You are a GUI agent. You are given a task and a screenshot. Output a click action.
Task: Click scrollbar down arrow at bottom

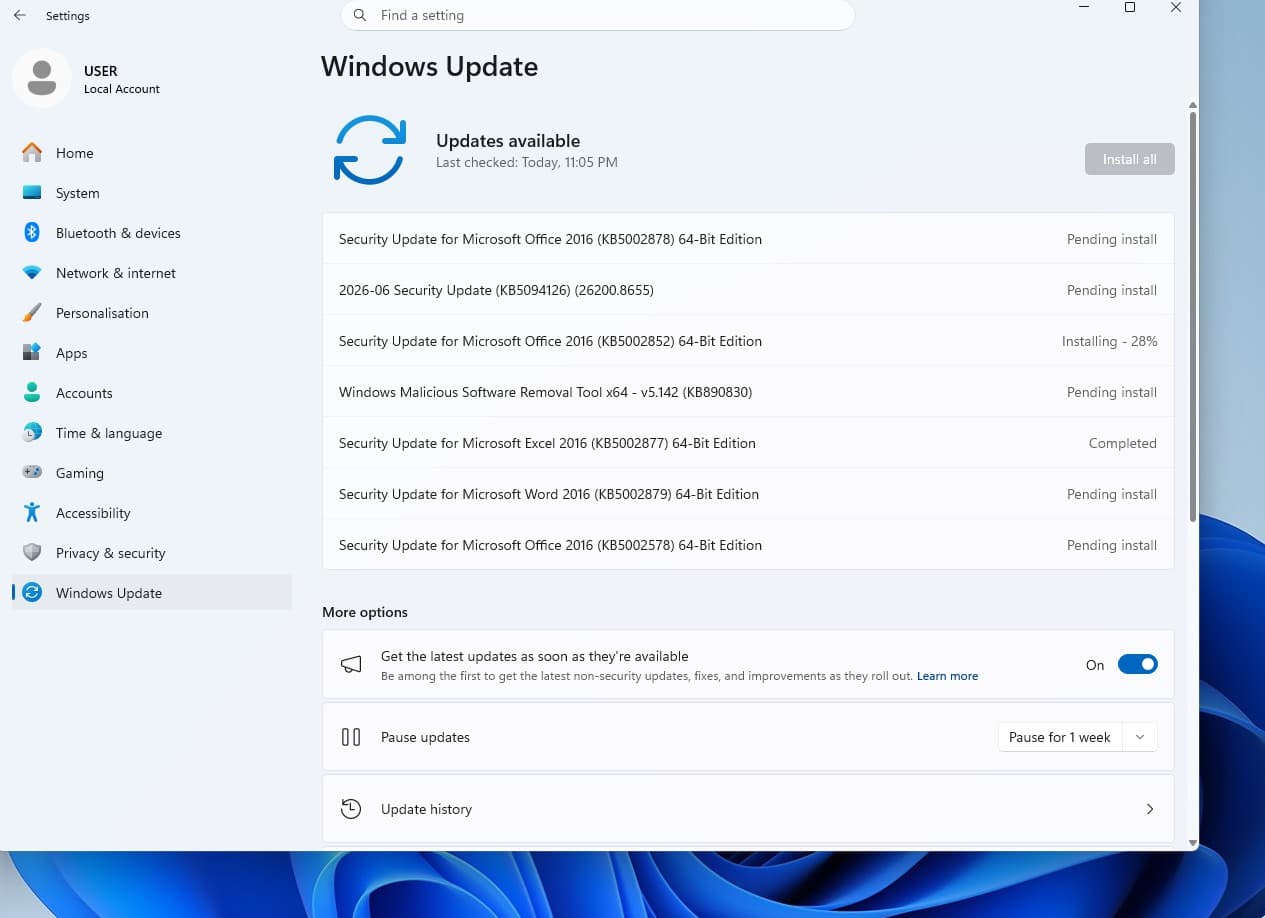[1192, 843]
